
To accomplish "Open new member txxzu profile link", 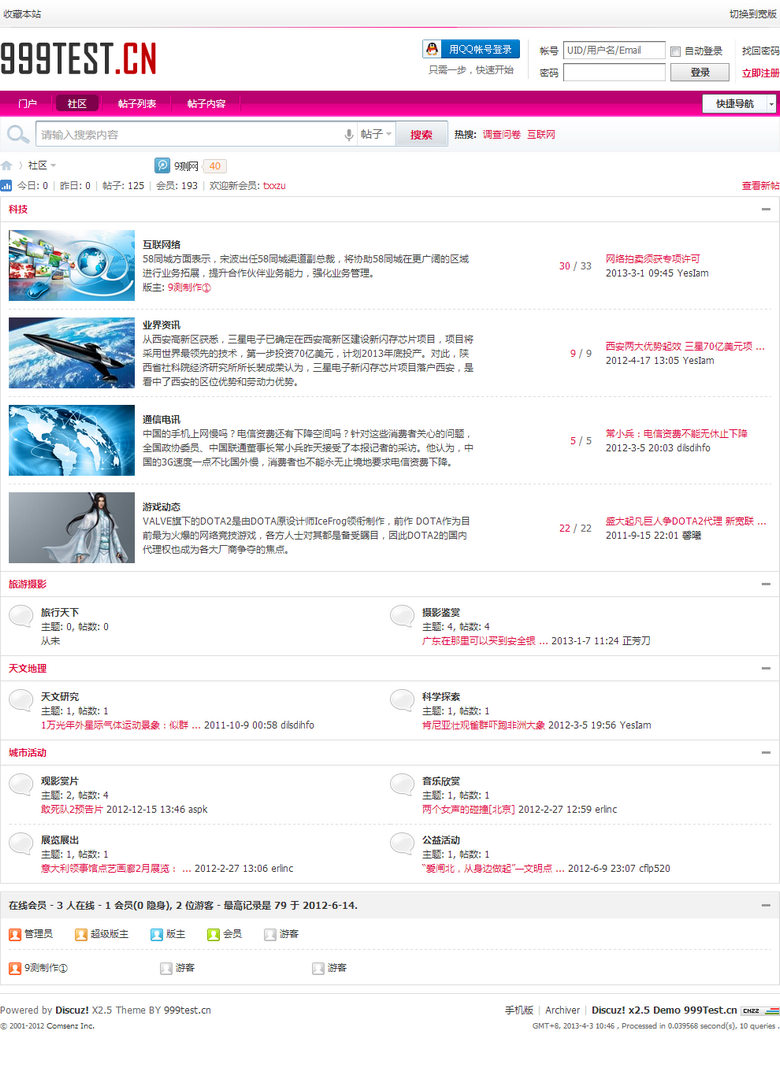I will (274, 185).
